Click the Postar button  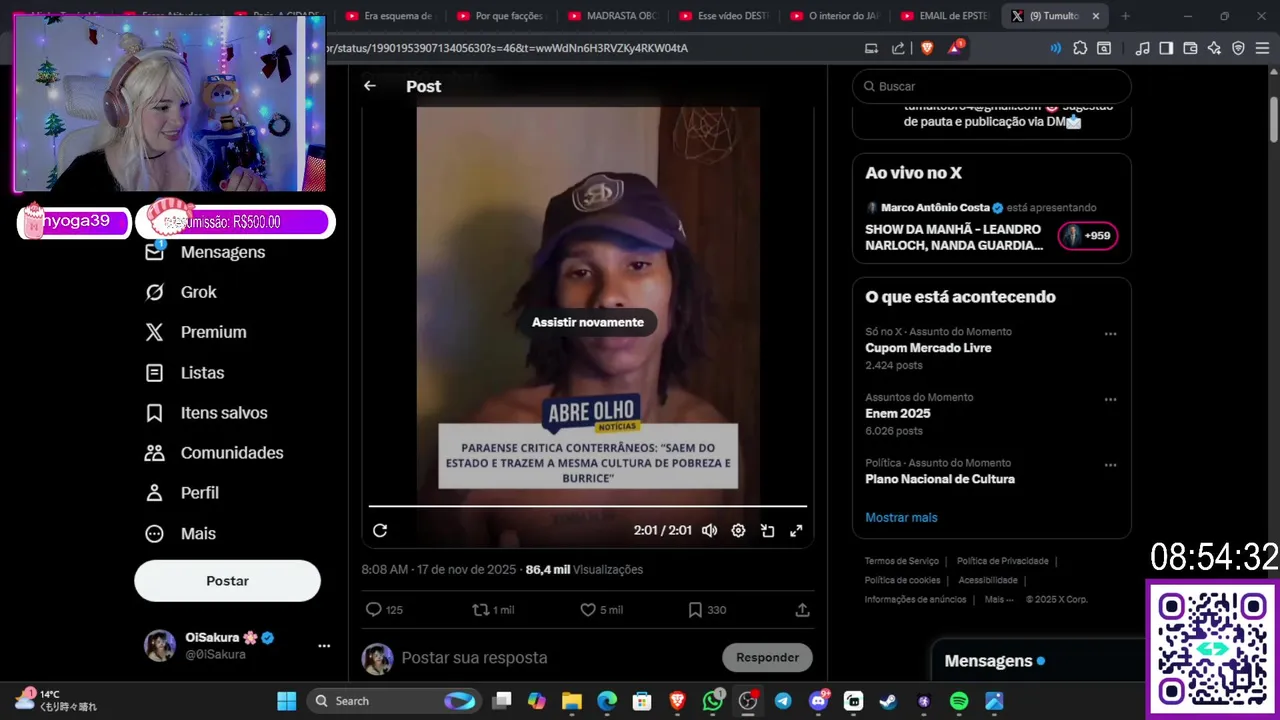pos(227,581)
